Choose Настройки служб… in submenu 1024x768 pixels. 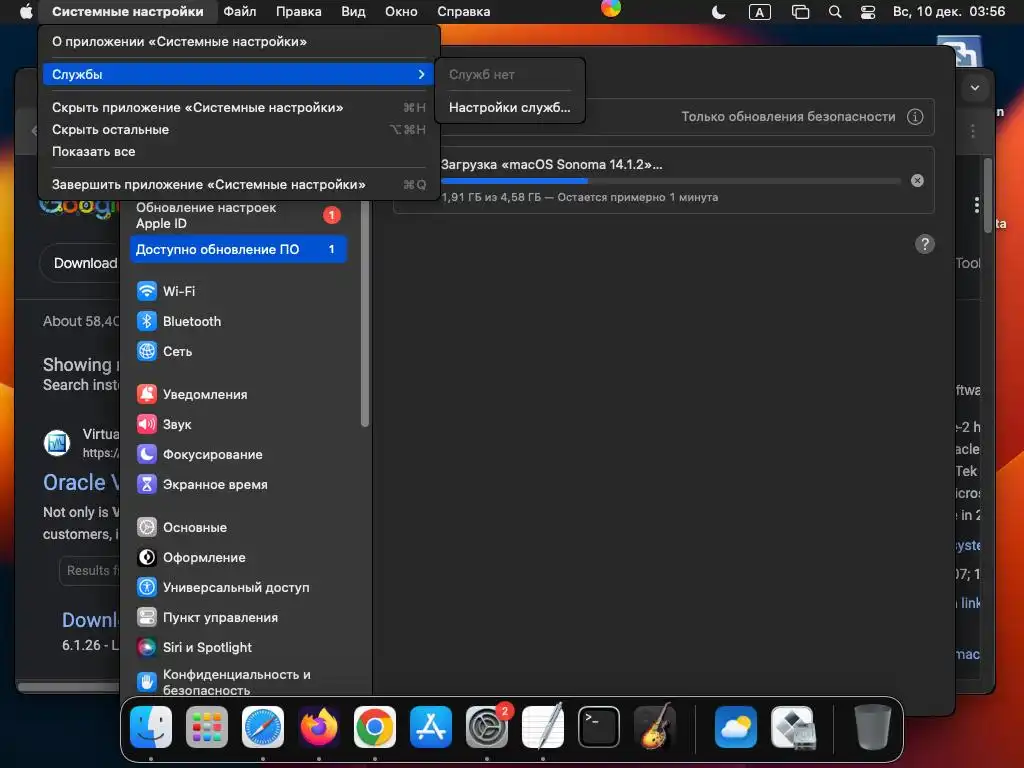(x=509, y=108)
